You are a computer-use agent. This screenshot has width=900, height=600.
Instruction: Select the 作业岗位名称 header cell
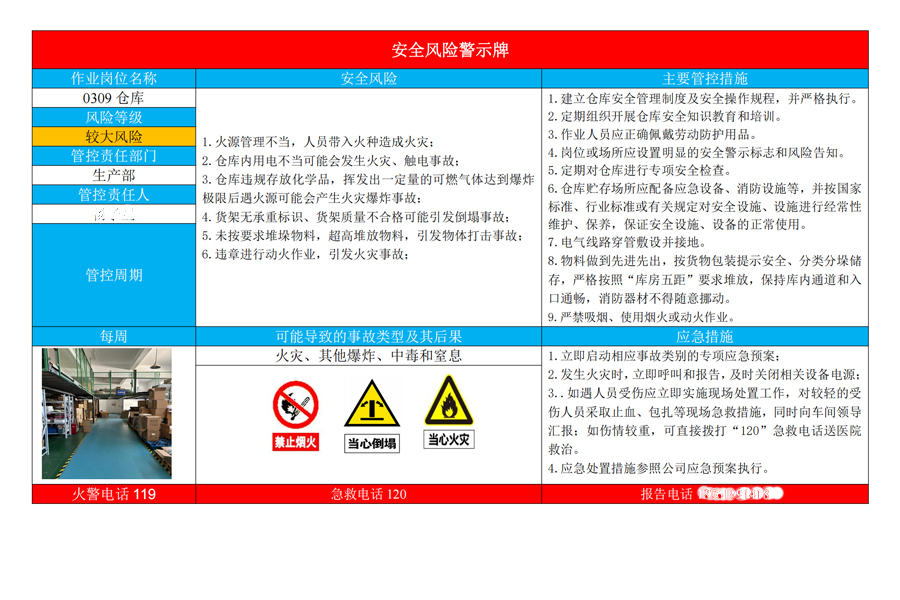113,78
